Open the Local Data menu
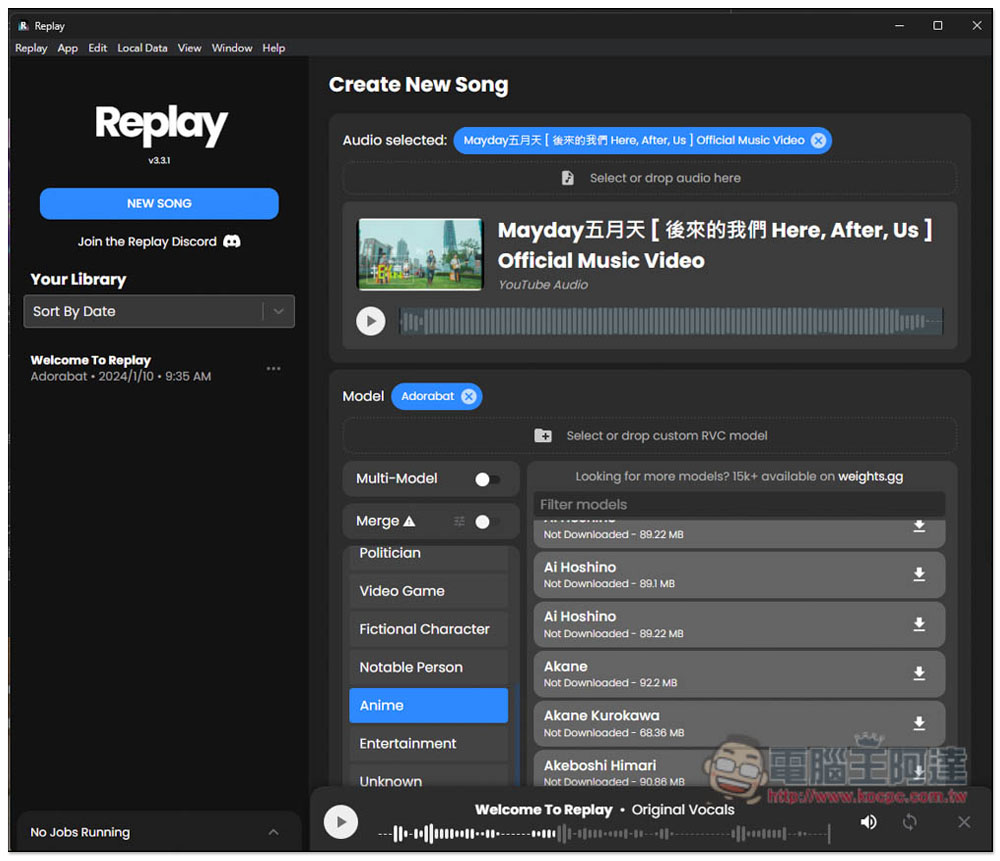This screenshot has height=861, width=1000. coord(142,48)
